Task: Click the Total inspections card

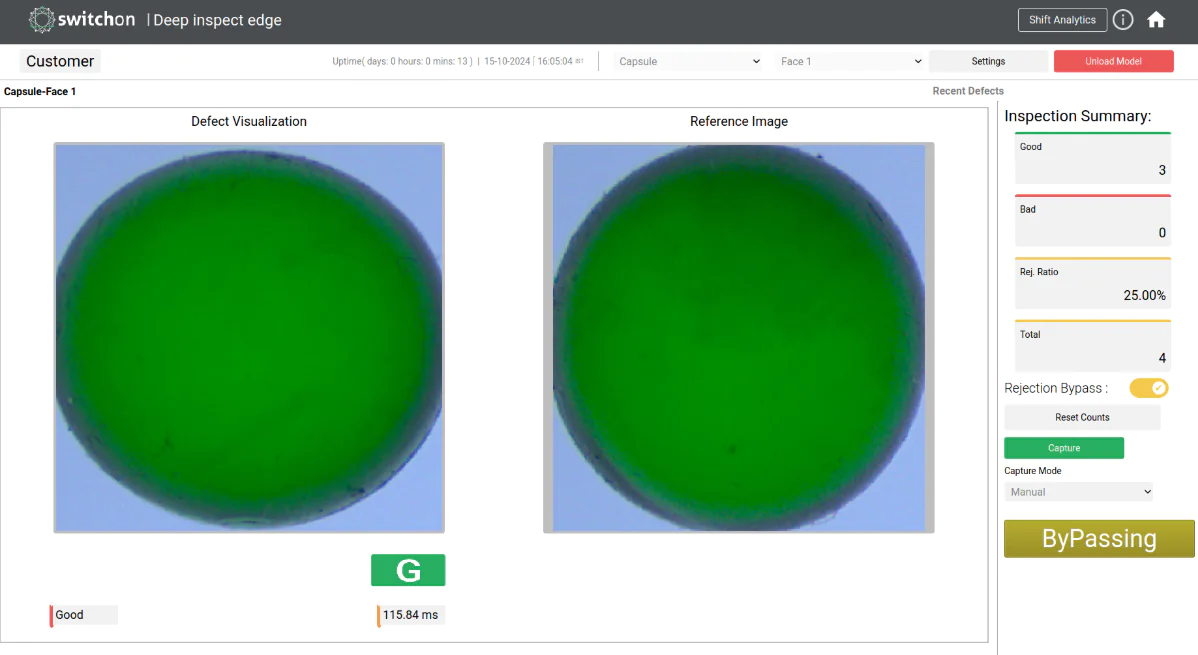Action: tap(1092, 346)
